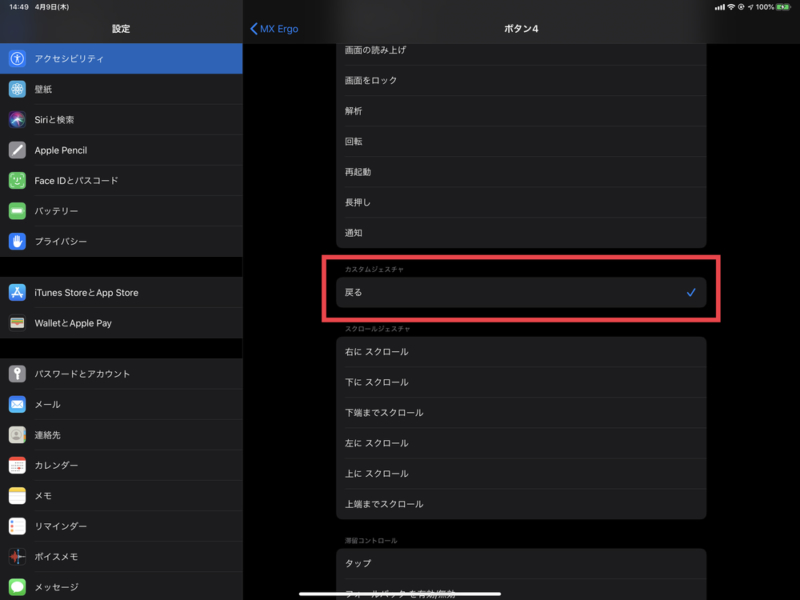Open Siriと検索 settings
800x600 pixels.
(x=121, y=119)
